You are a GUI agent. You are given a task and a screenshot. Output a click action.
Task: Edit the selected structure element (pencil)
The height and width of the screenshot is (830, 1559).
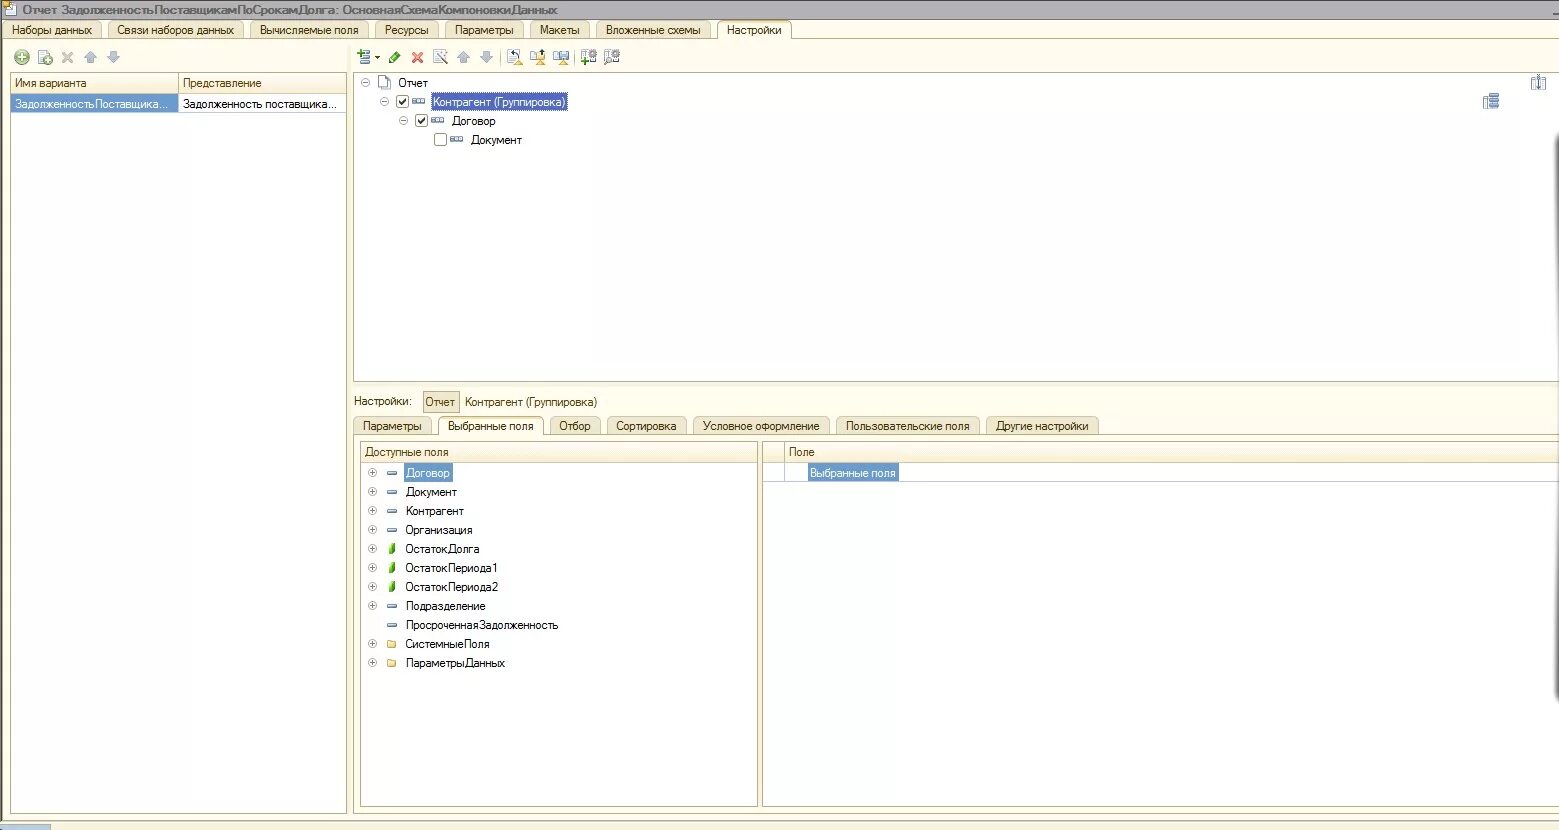pyautogui.click(x=395, y=57)
